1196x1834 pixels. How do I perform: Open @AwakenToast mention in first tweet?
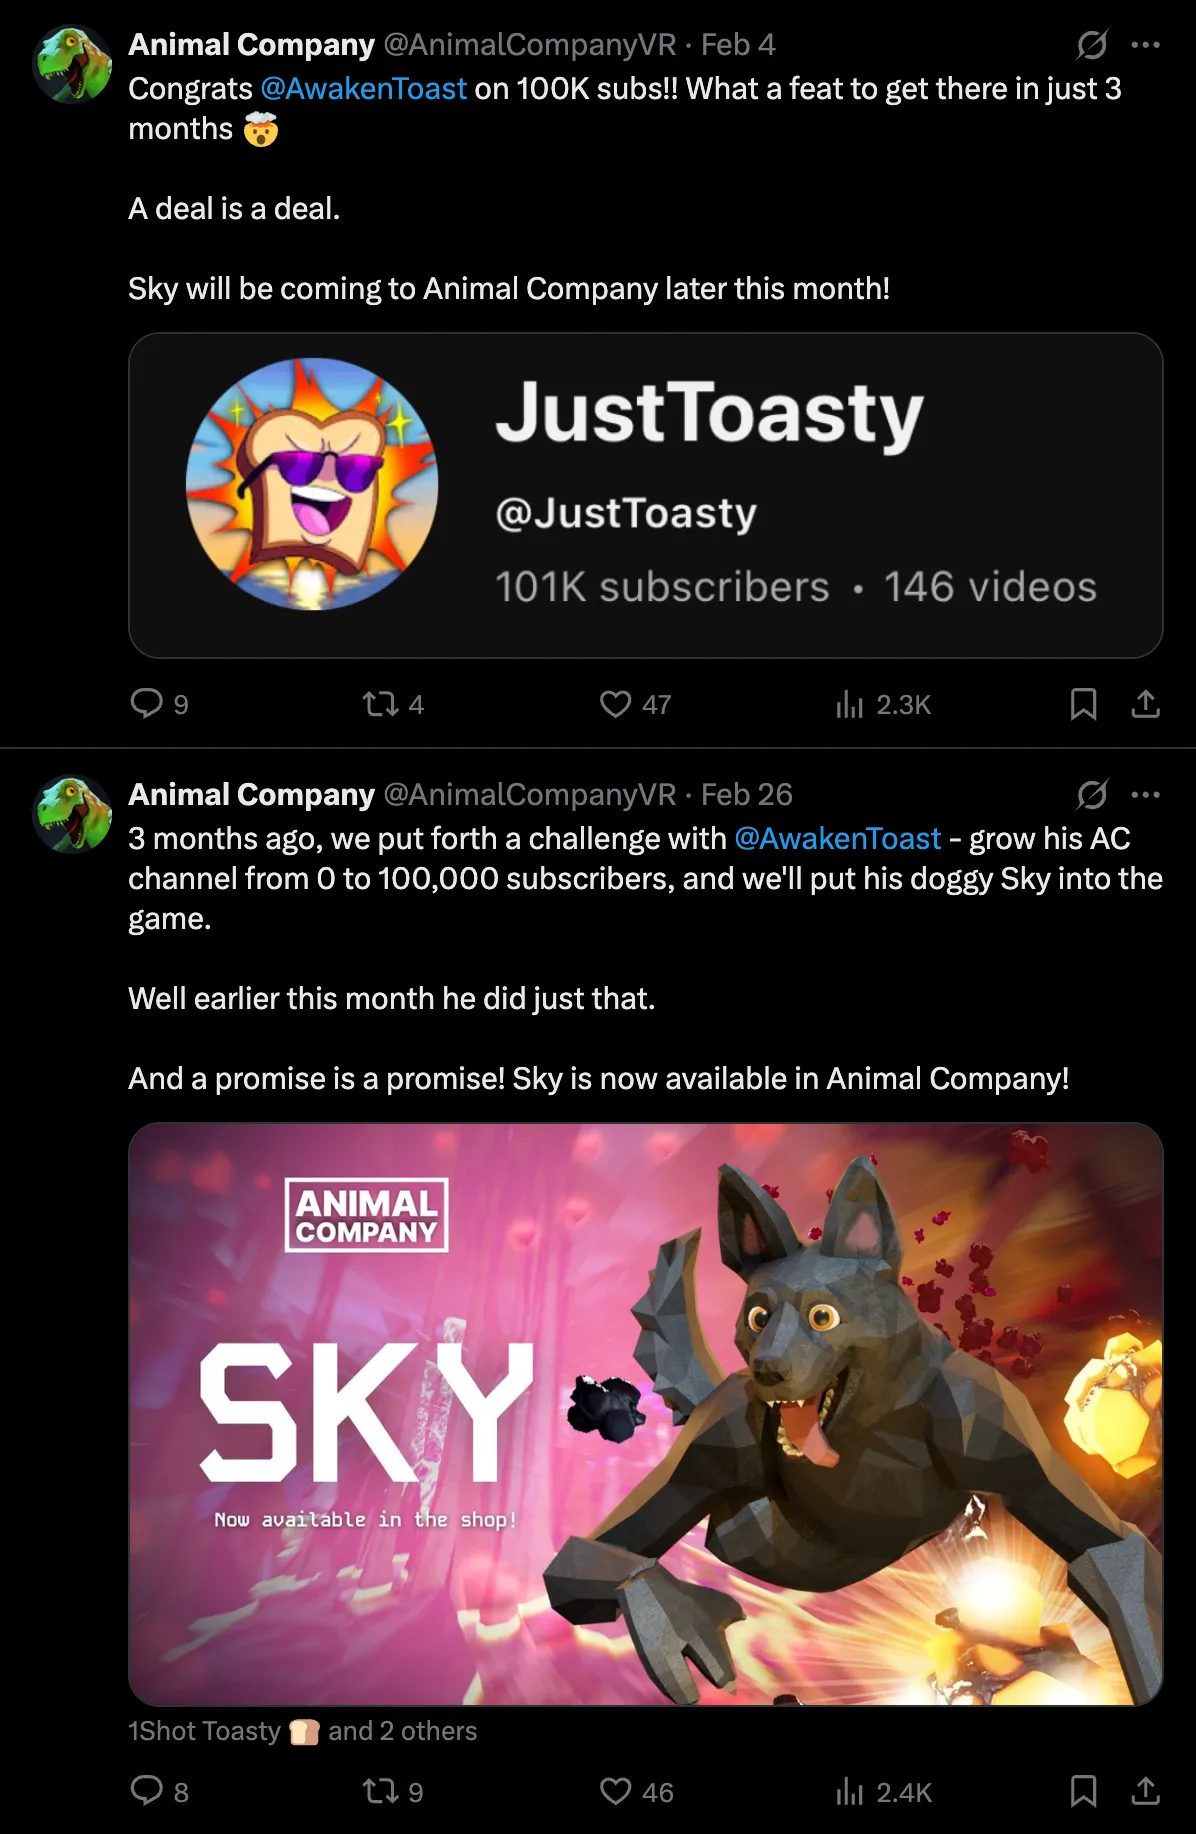(363, 88)
